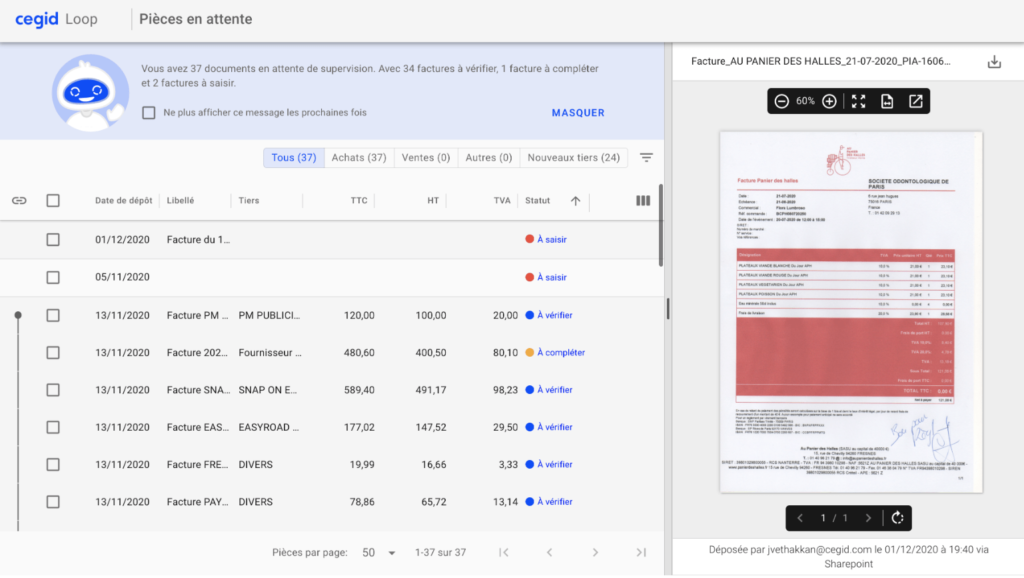Select the Facture PM row checkbox
1024x578 pixels.
[53, 315]
